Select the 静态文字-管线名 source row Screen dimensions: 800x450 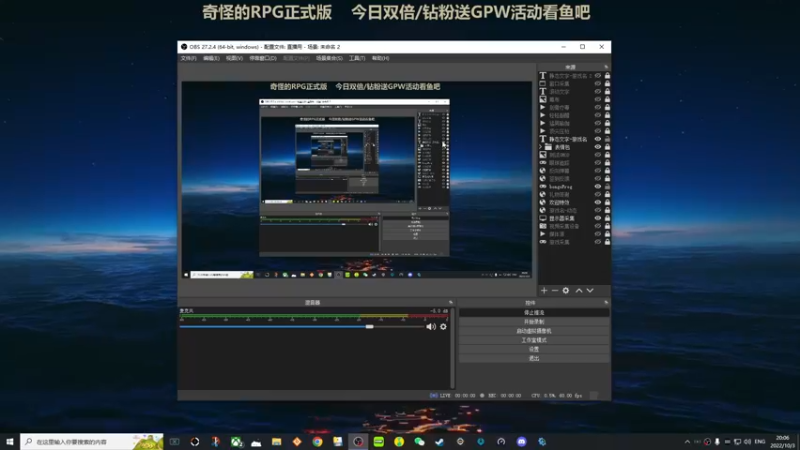(x=574, y=139)
